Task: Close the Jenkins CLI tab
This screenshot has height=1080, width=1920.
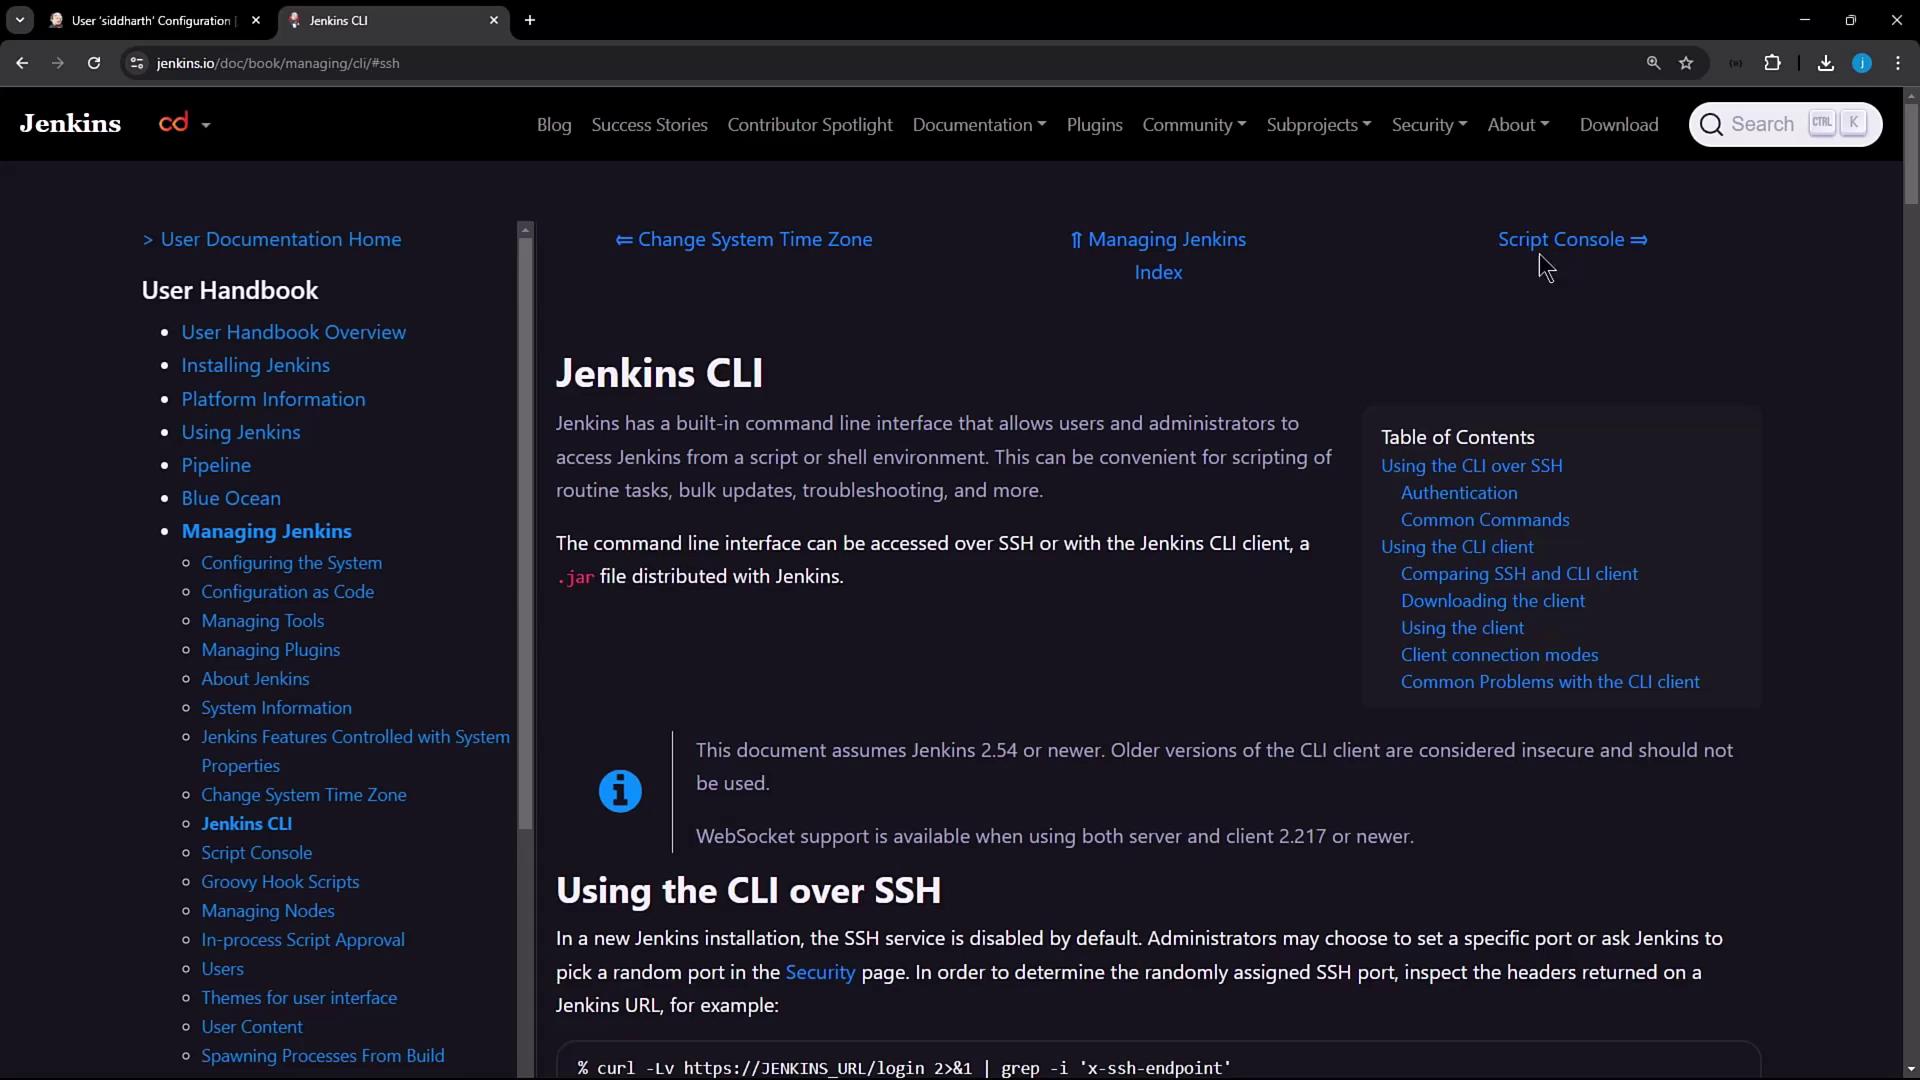Action: tap(493, 20)
